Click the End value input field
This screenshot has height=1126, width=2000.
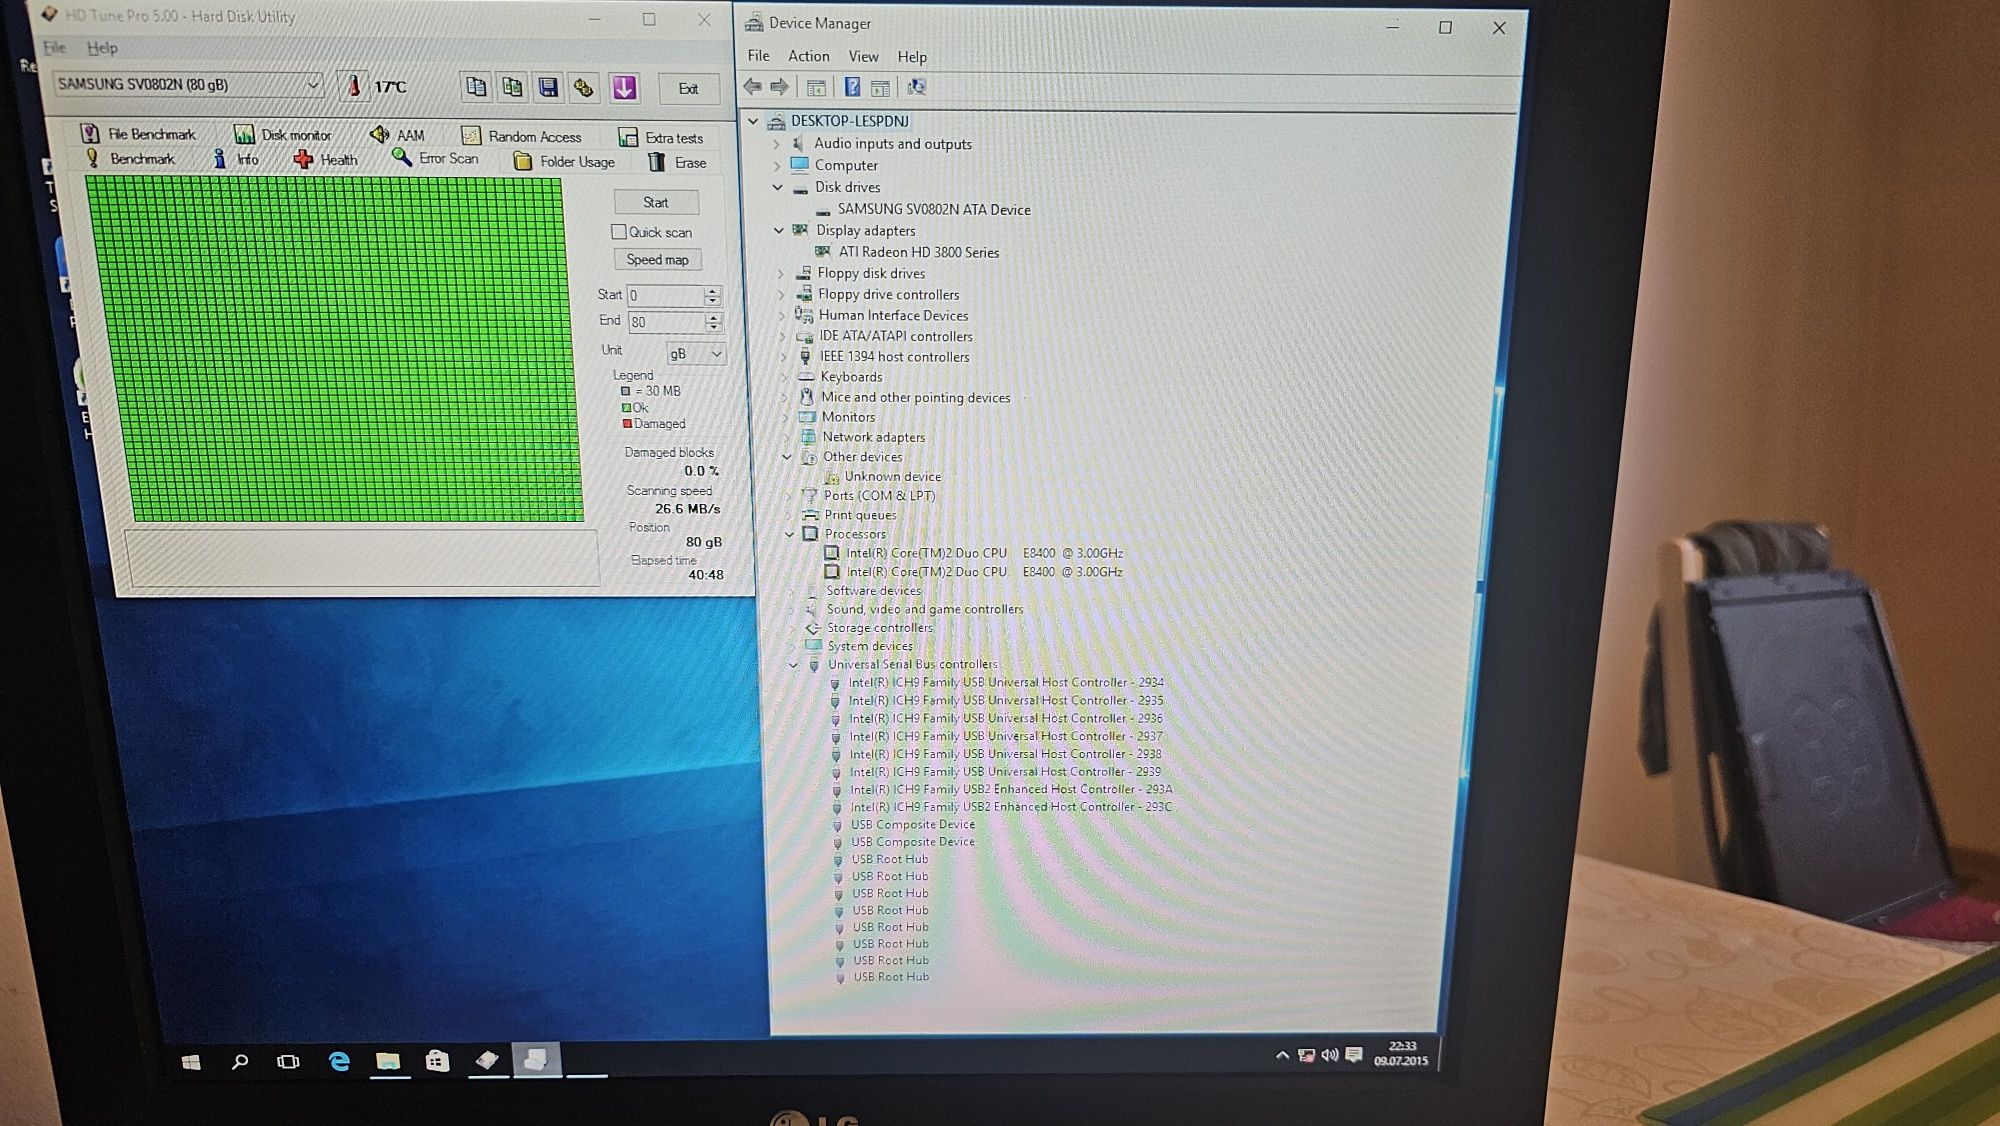click(x=666, y=321)
